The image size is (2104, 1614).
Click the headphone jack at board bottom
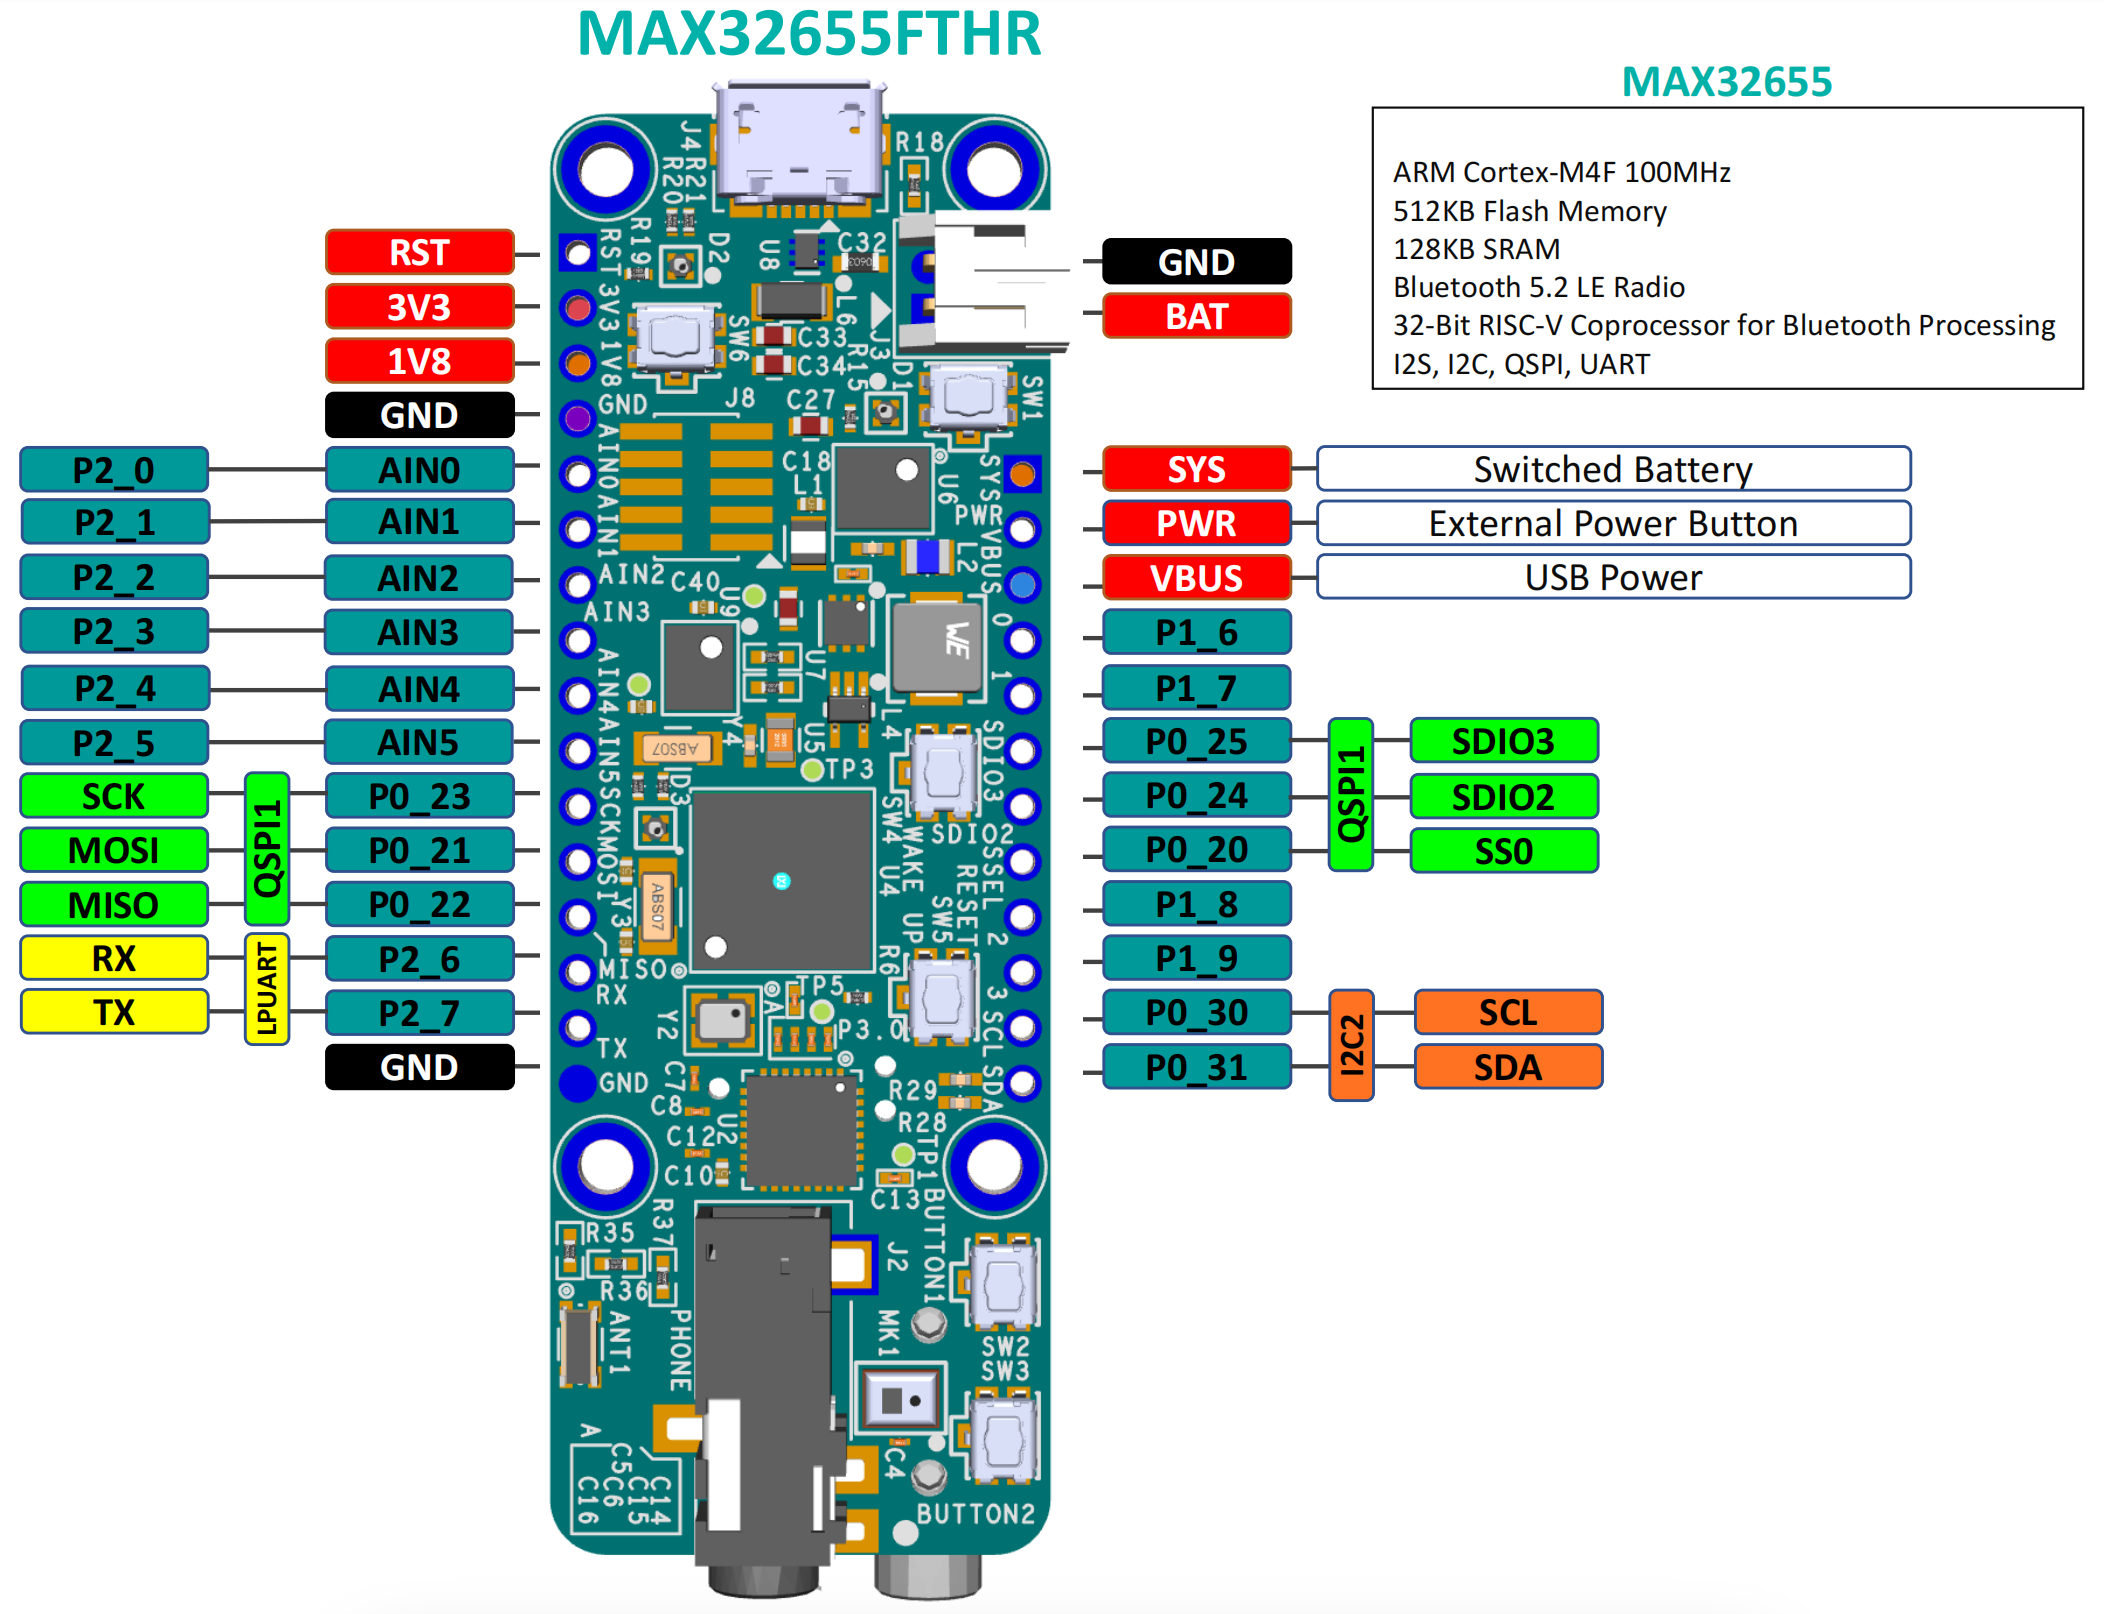pyautogui.click(x=765, y=1400)
